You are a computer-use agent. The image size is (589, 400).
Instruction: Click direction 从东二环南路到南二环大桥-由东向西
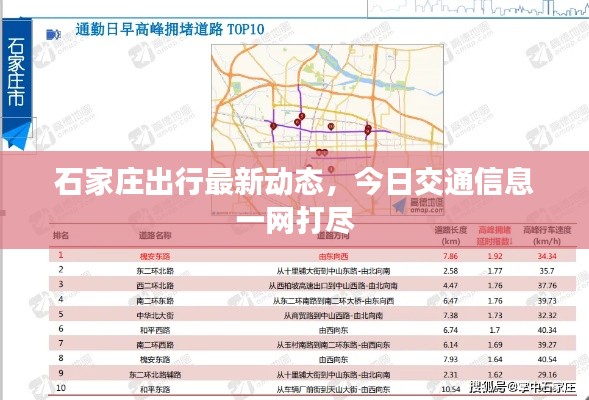click(333, 301)
